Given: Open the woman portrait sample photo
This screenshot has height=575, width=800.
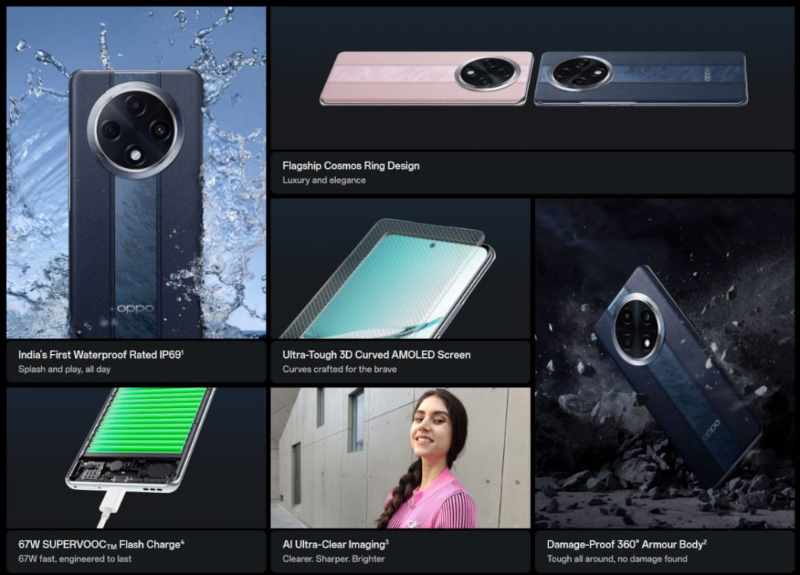Looking at the screenshot, I should [401, 458].
